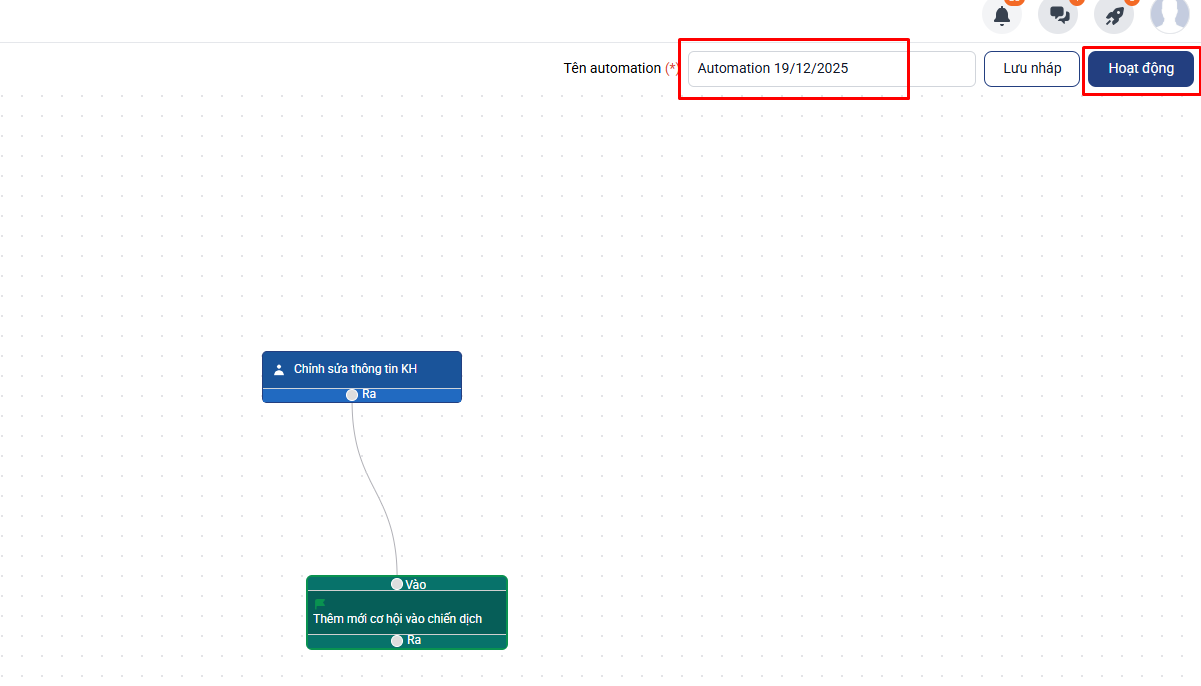
Task: Open the chat messages icon
Action: click(1058, 16)
